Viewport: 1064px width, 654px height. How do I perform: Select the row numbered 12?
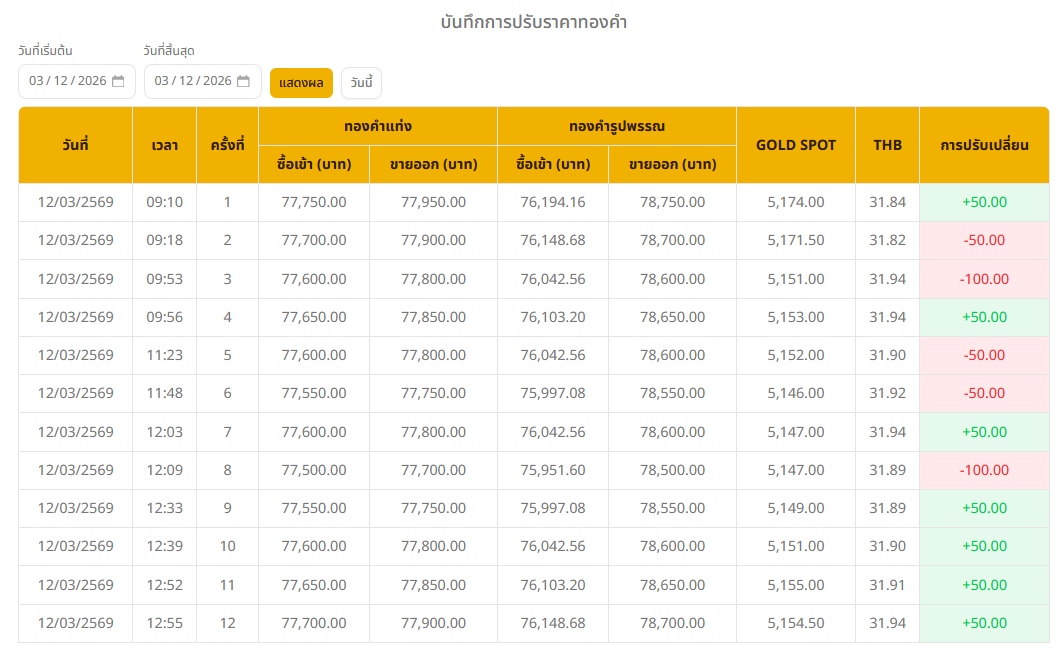coord(227,623)
